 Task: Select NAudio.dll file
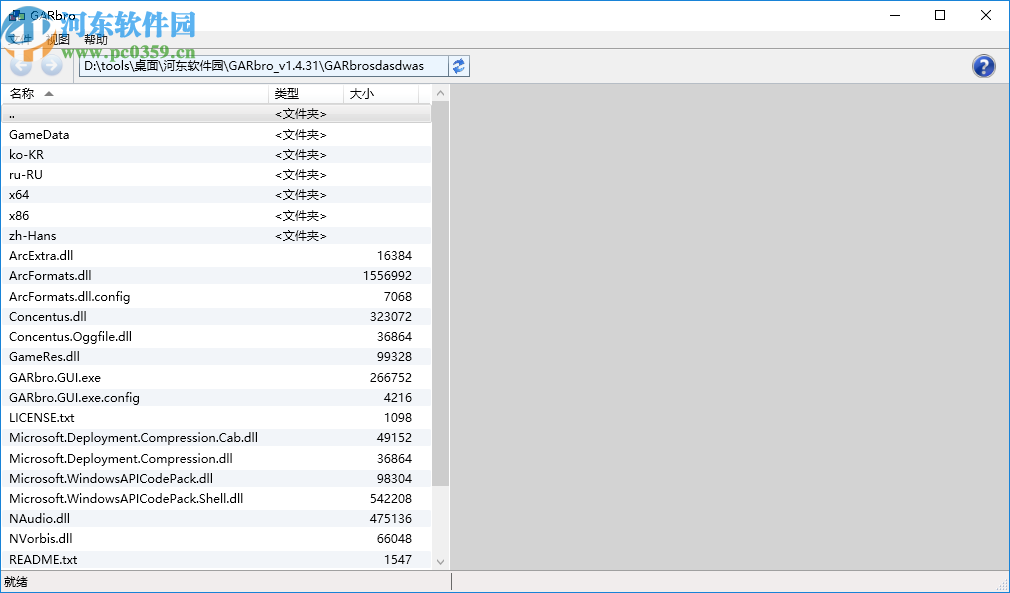216,519
